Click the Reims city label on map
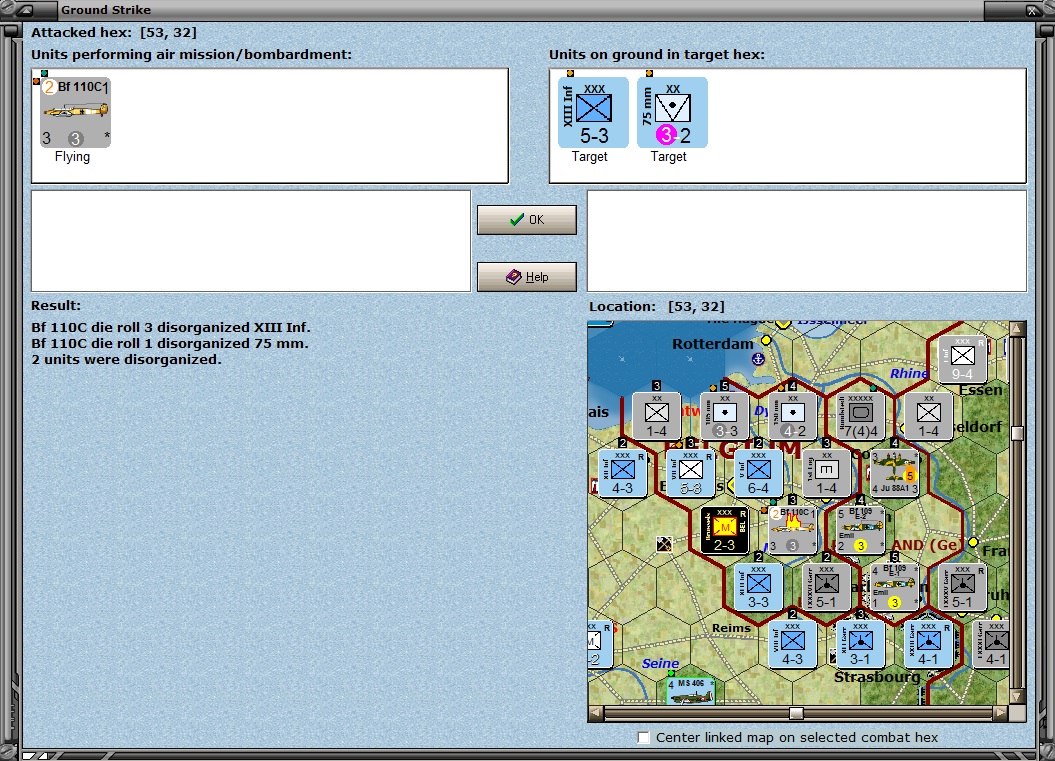Viewport: 1055px width, 761px height. (731, 628)
